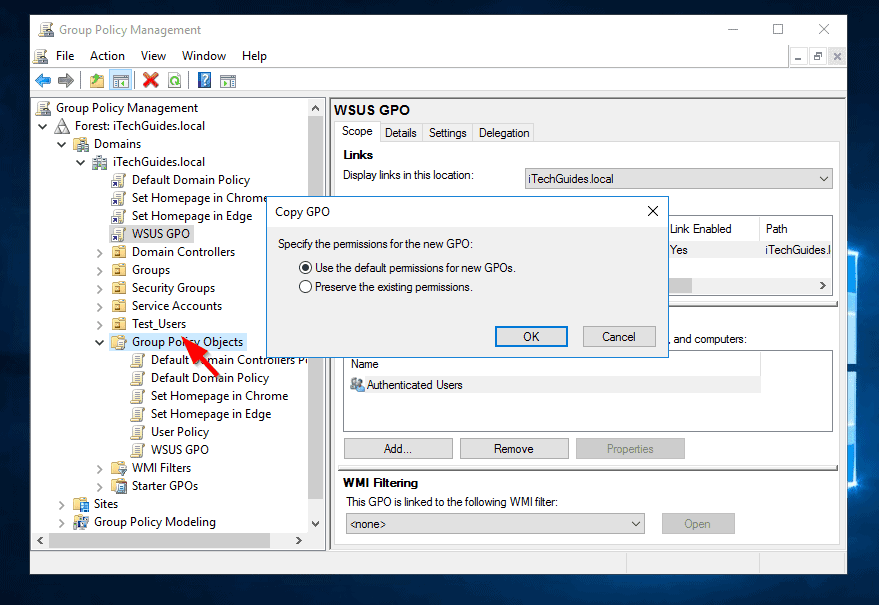Toggle the Show/Hide Action Pane icon
This screenshot has width=879, height=605.
228,81
